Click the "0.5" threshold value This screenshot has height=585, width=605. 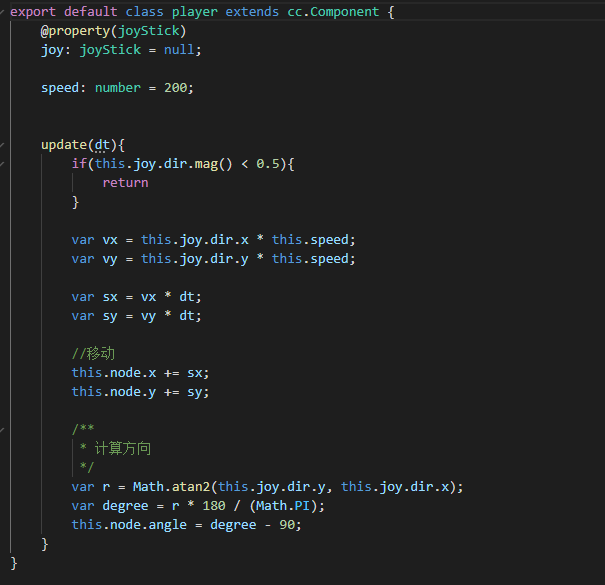point(268,164)
